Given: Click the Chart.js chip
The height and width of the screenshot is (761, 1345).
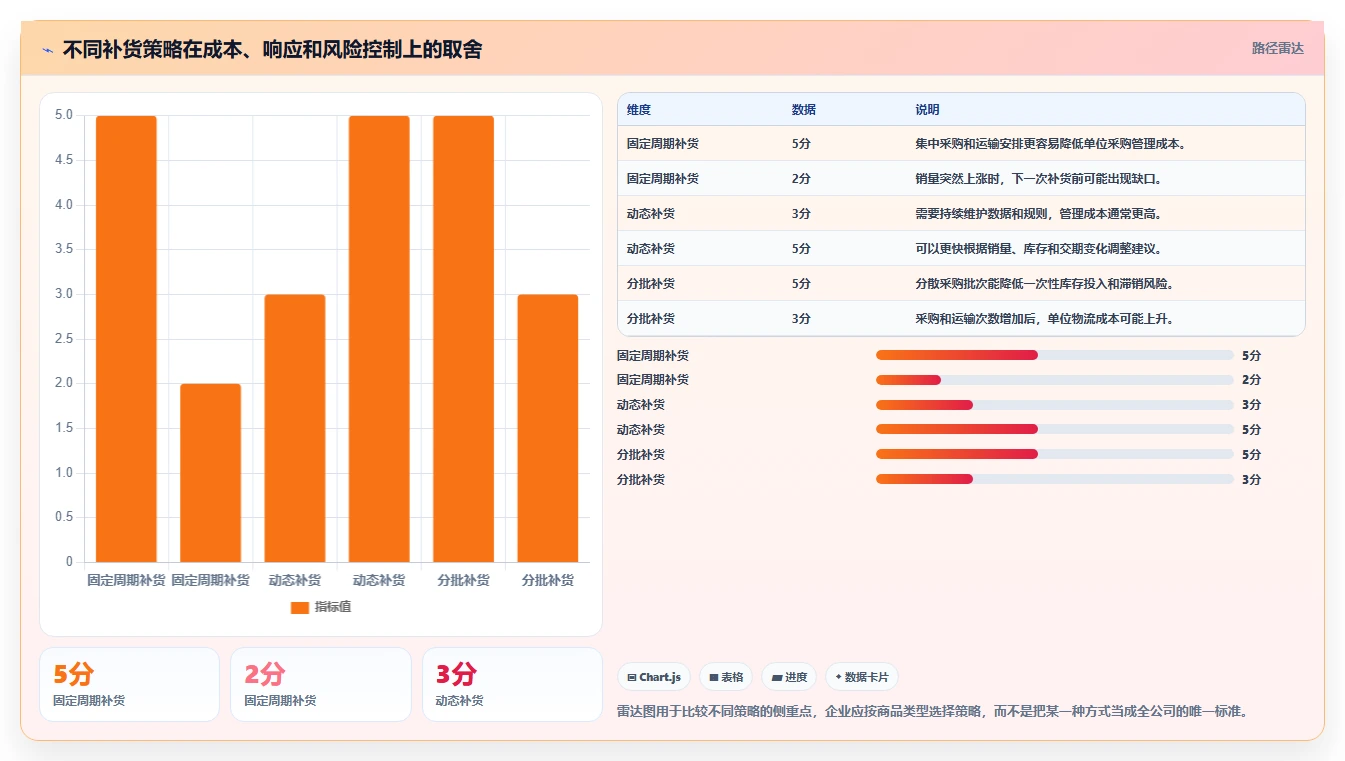Looking at the screenshot, I should (x=654, y=677).
